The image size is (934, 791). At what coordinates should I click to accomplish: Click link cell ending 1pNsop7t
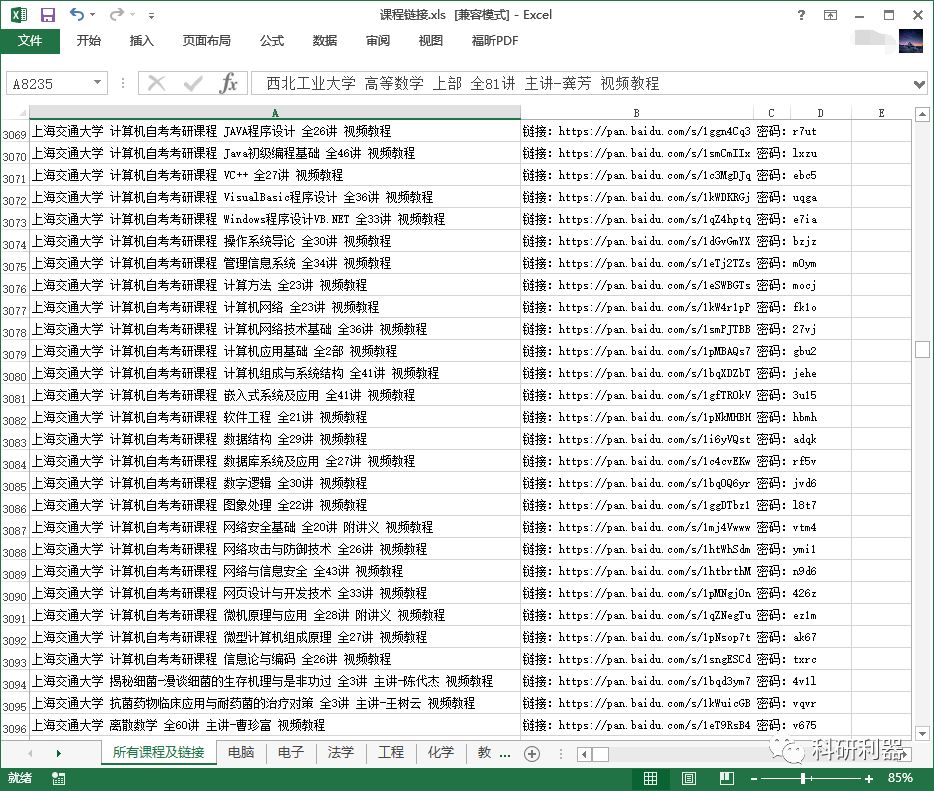[637, 637]
